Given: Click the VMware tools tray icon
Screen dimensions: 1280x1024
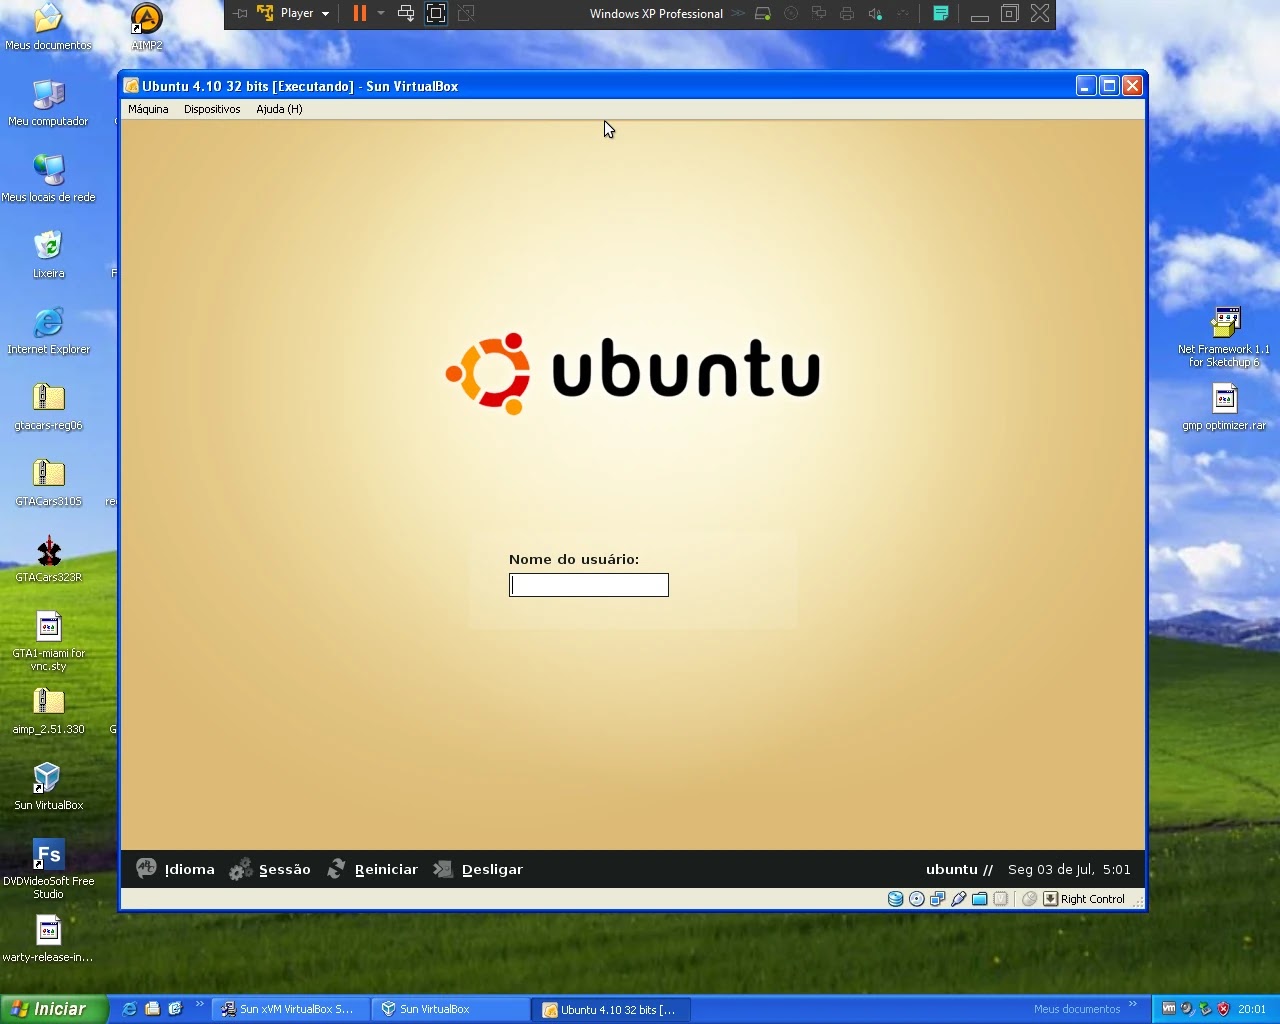Looking at the screenshot, I should (x=1168, y=1009).
